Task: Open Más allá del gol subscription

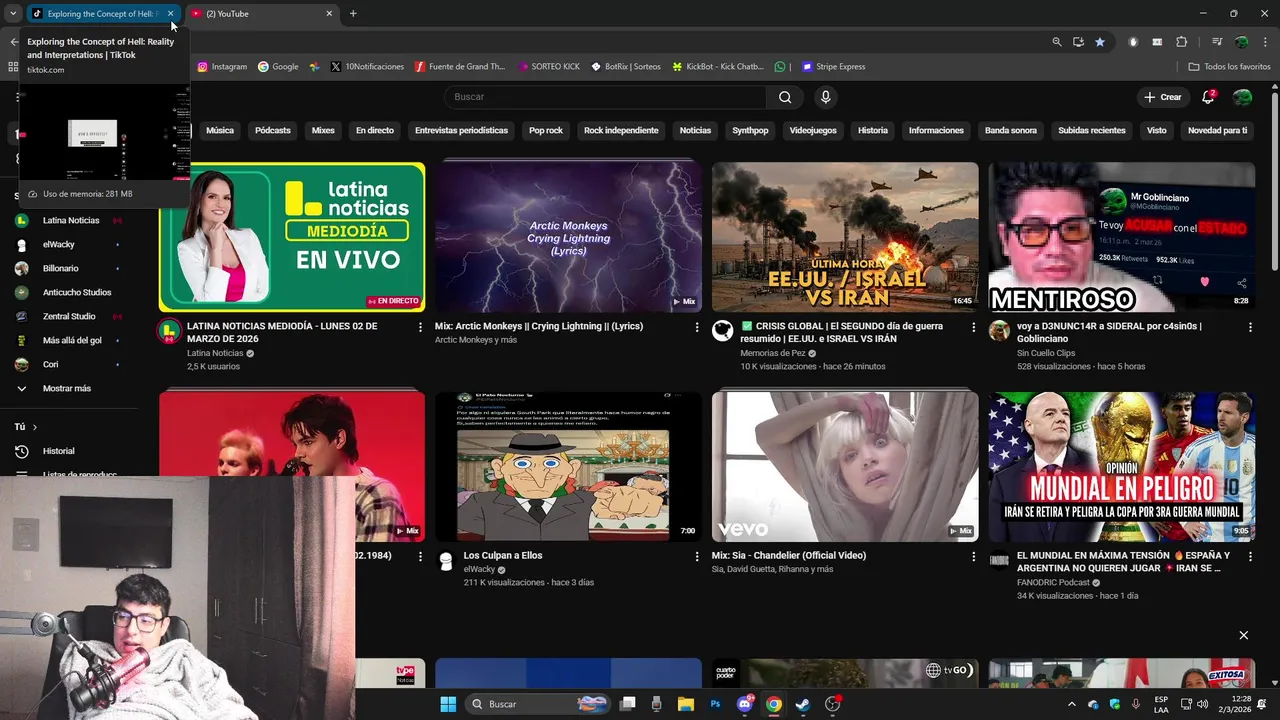Action: click(x=72, y=340)
